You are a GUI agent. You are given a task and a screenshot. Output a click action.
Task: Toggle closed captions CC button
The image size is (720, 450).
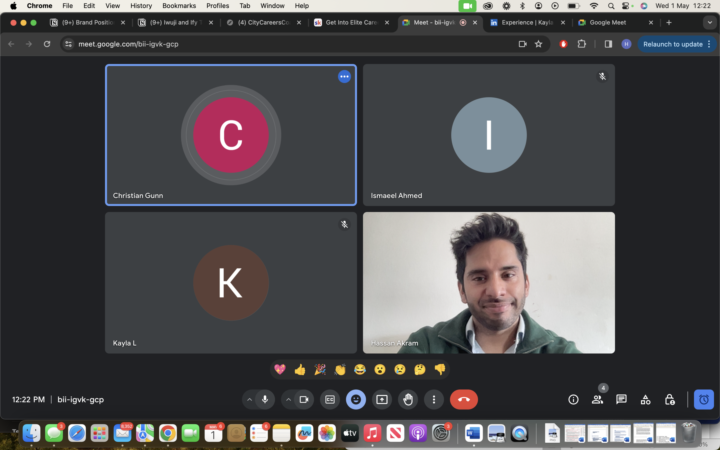point(330,399)
